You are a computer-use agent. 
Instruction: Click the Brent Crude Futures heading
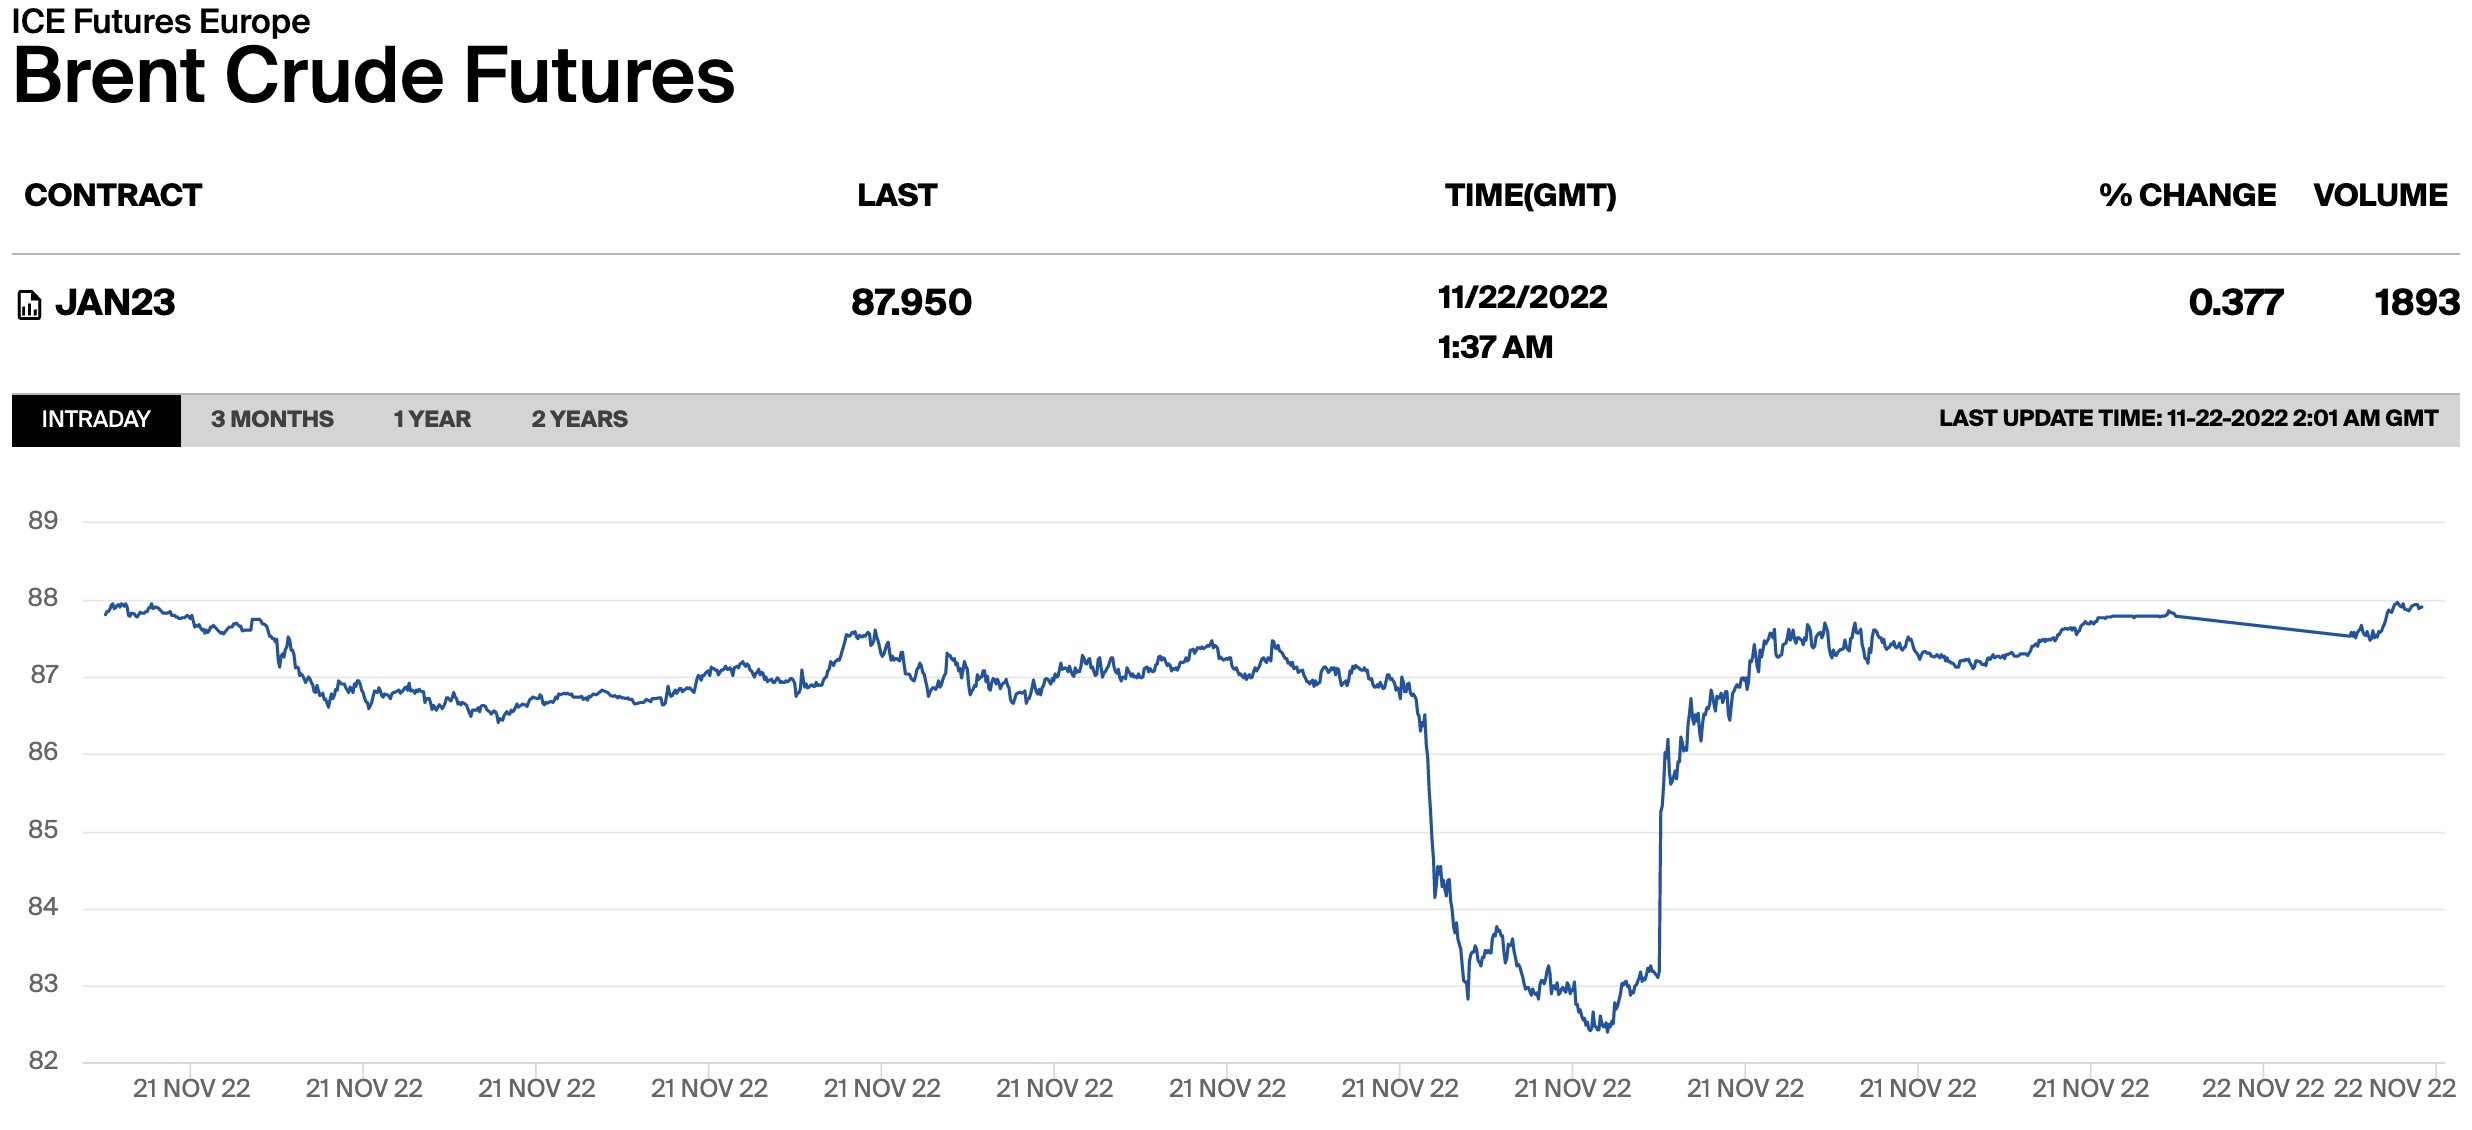[x=374, y=77]
